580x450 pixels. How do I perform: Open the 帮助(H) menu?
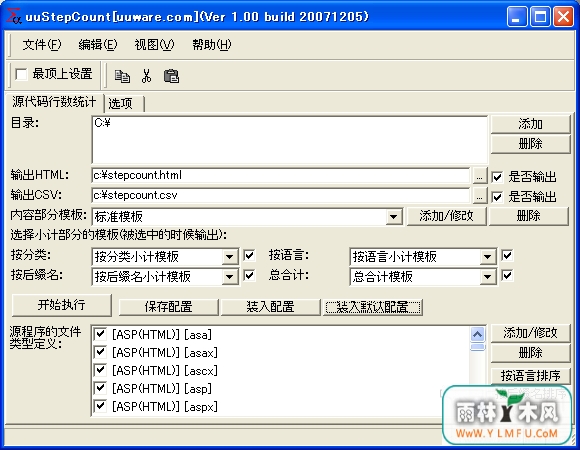point(212,45)
